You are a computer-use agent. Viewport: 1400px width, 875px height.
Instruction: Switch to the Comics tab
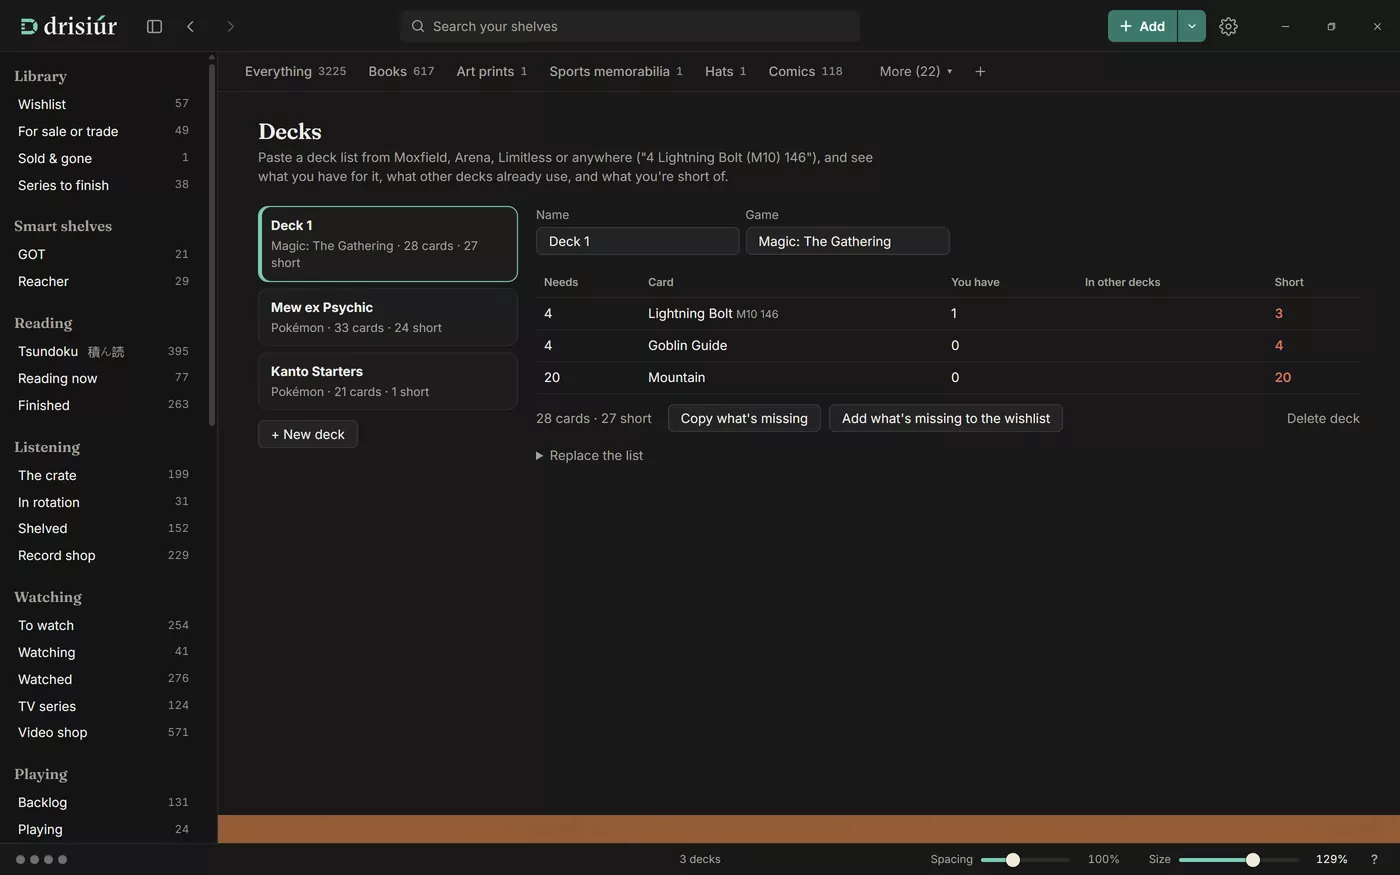[805, 71]
